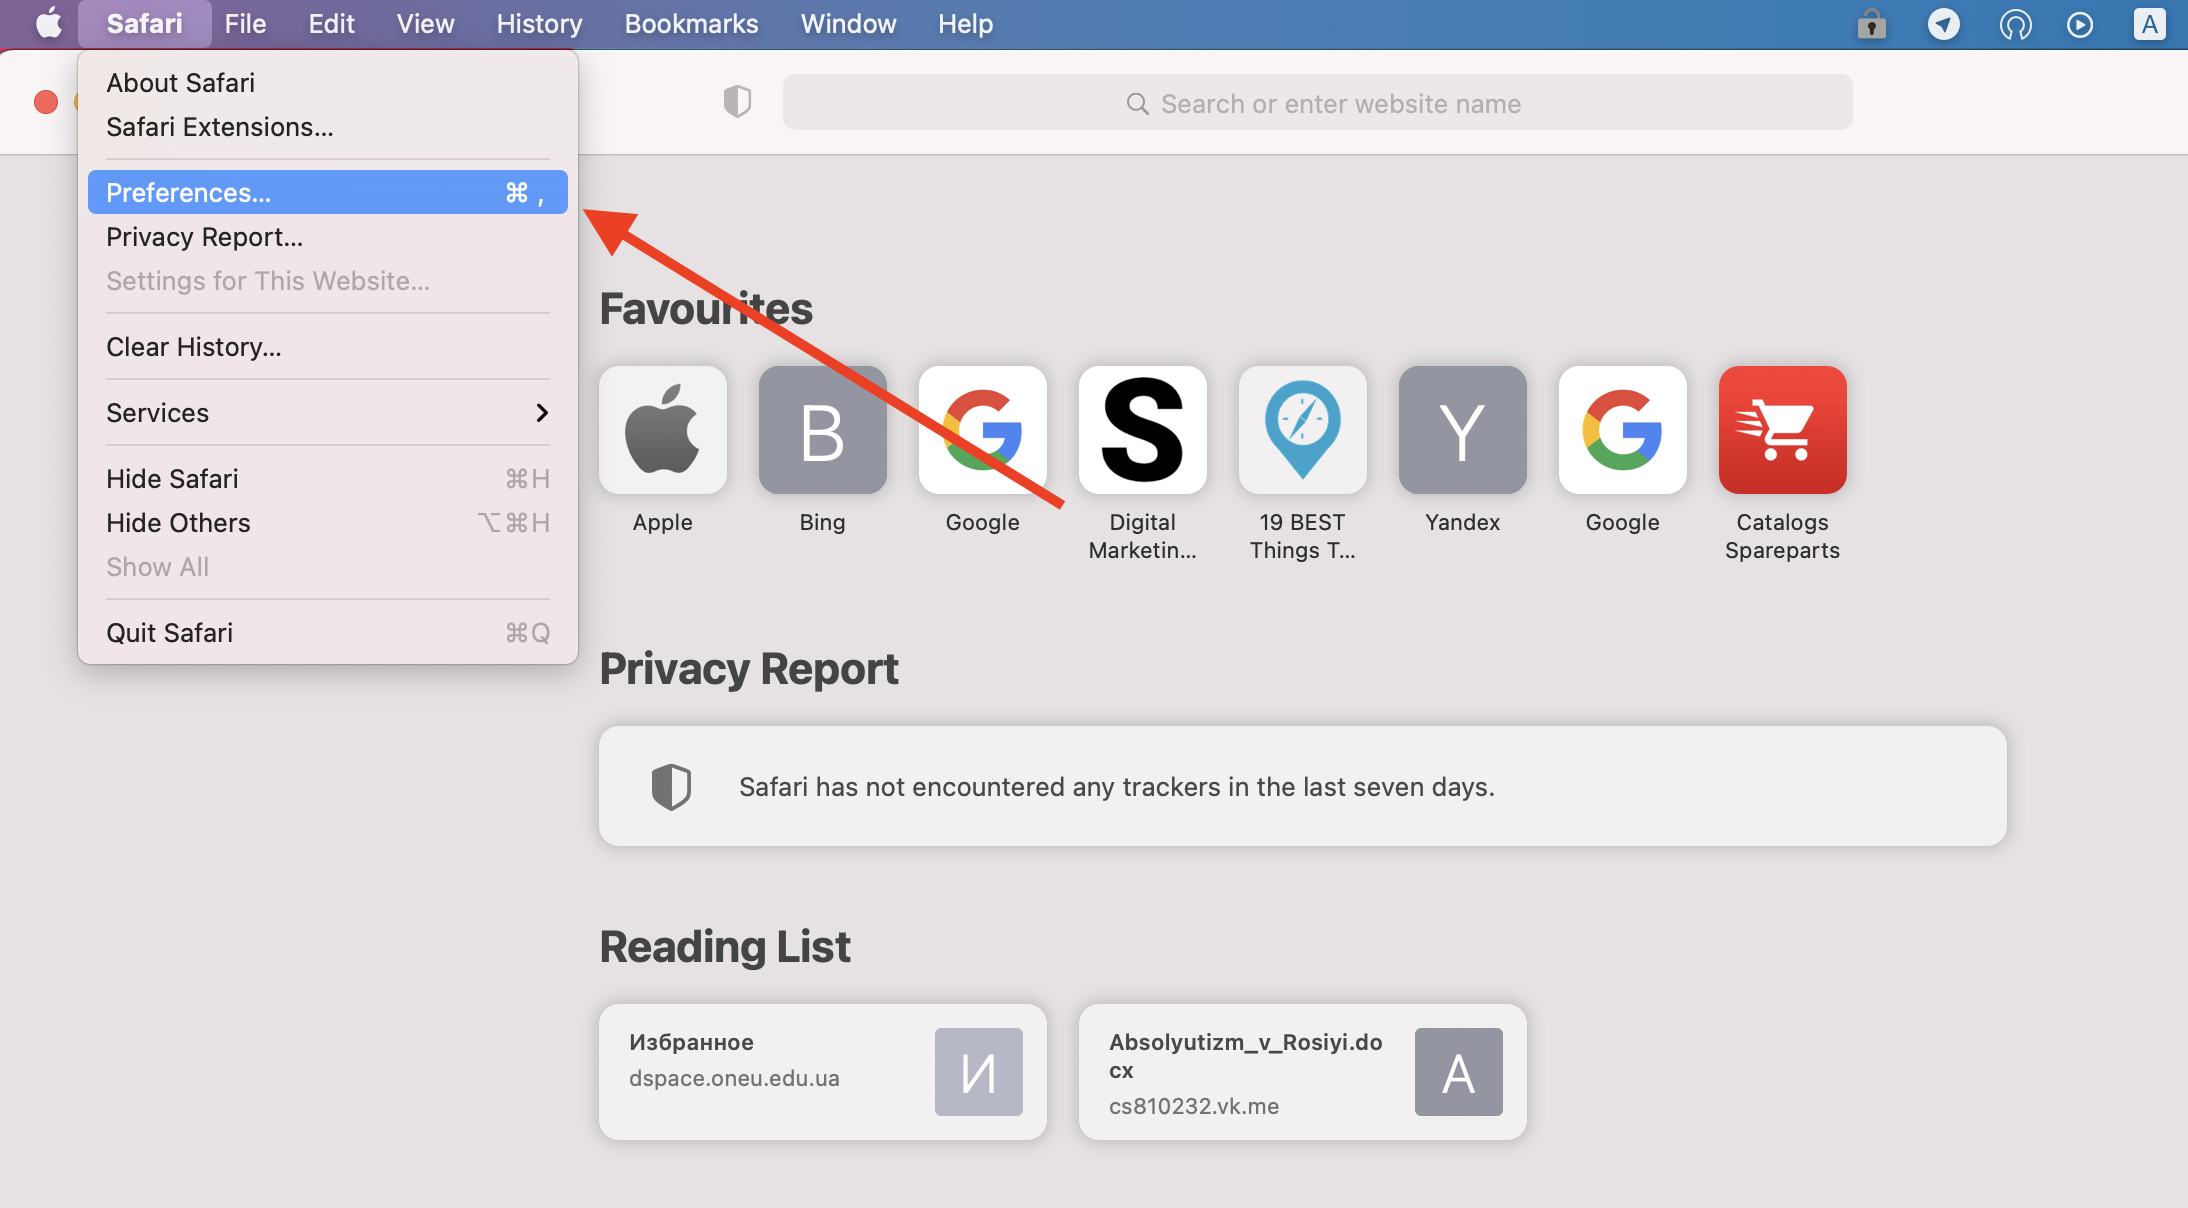Open the Избранное reading list item
2188x1208 pixels.
coord(822,1071)
